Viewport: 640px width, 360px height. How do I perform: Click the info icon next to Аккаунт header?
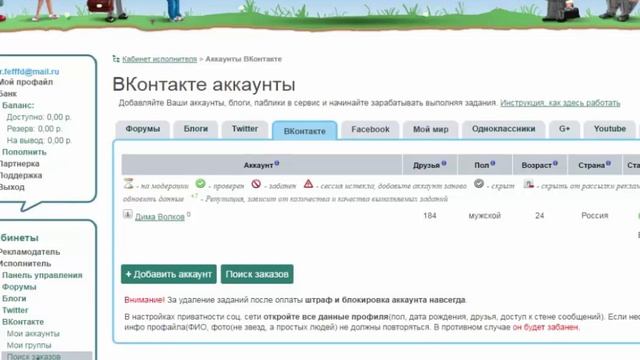[277, 163]
